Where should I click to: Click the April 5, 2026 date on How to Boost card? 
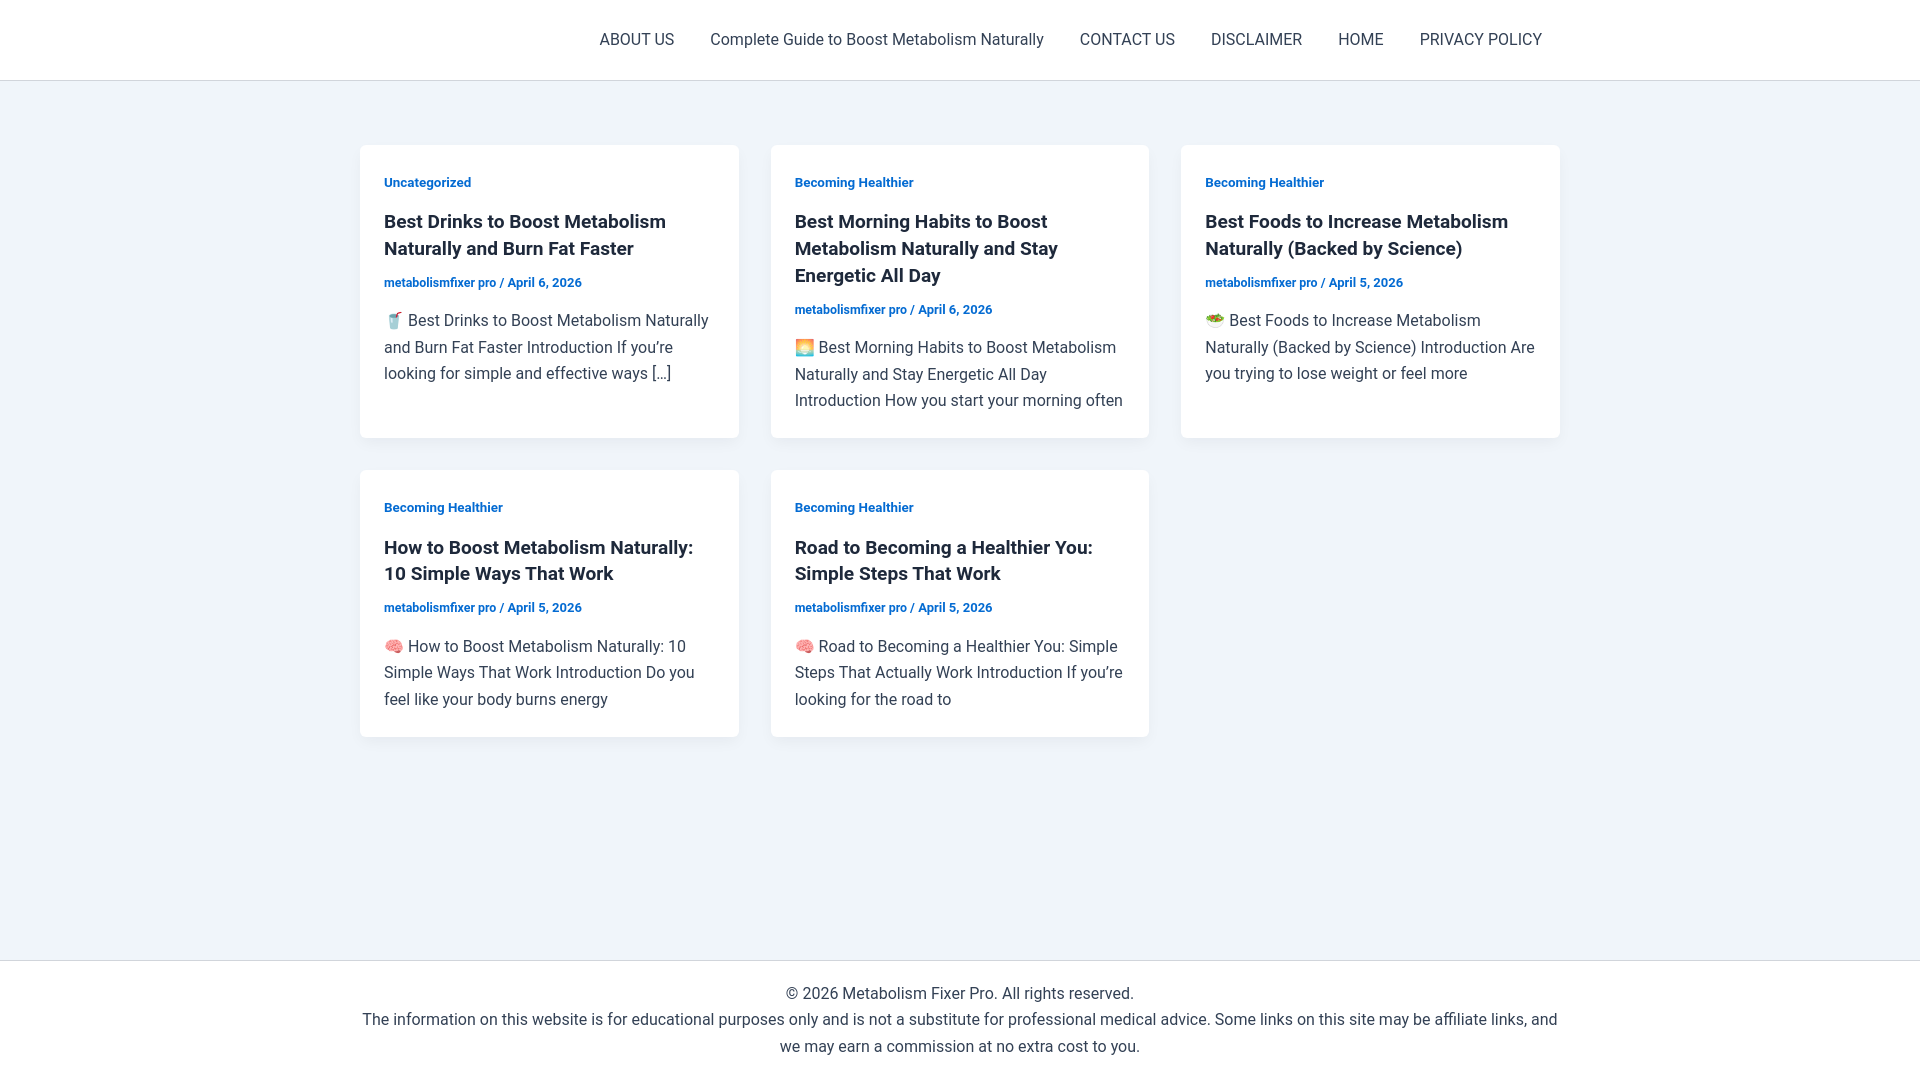coord(544,608)
